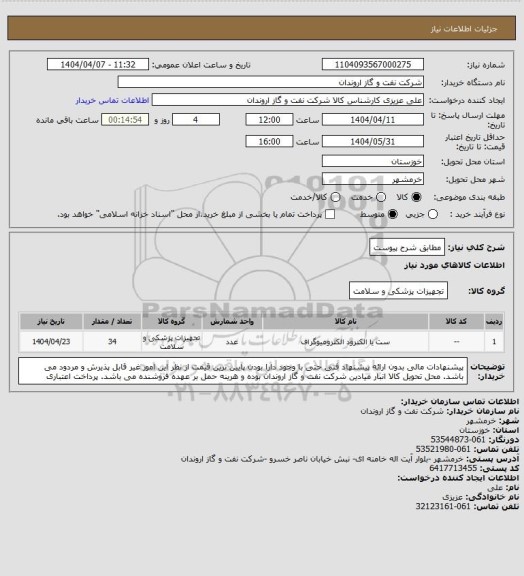Click the fax number 53544873-061
Image resolution: width=524 pixels, height=576 pixels.
point(458,439)
